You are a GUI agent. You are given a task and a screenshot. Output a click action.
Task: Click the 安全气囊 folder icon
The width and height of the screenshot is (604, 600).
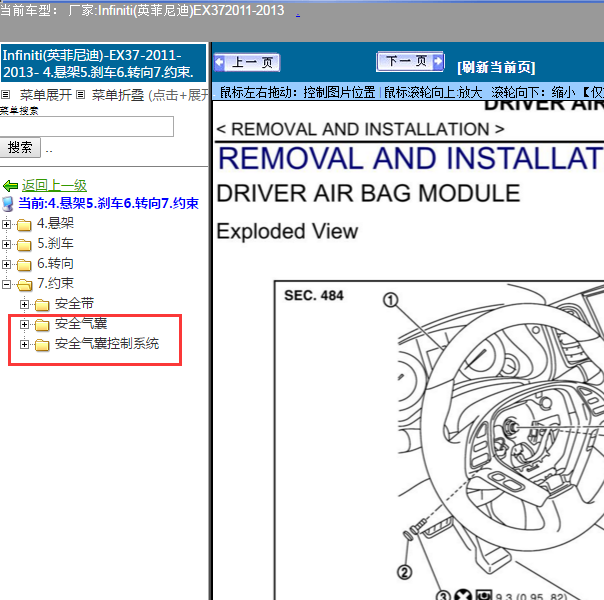point(42,325)
